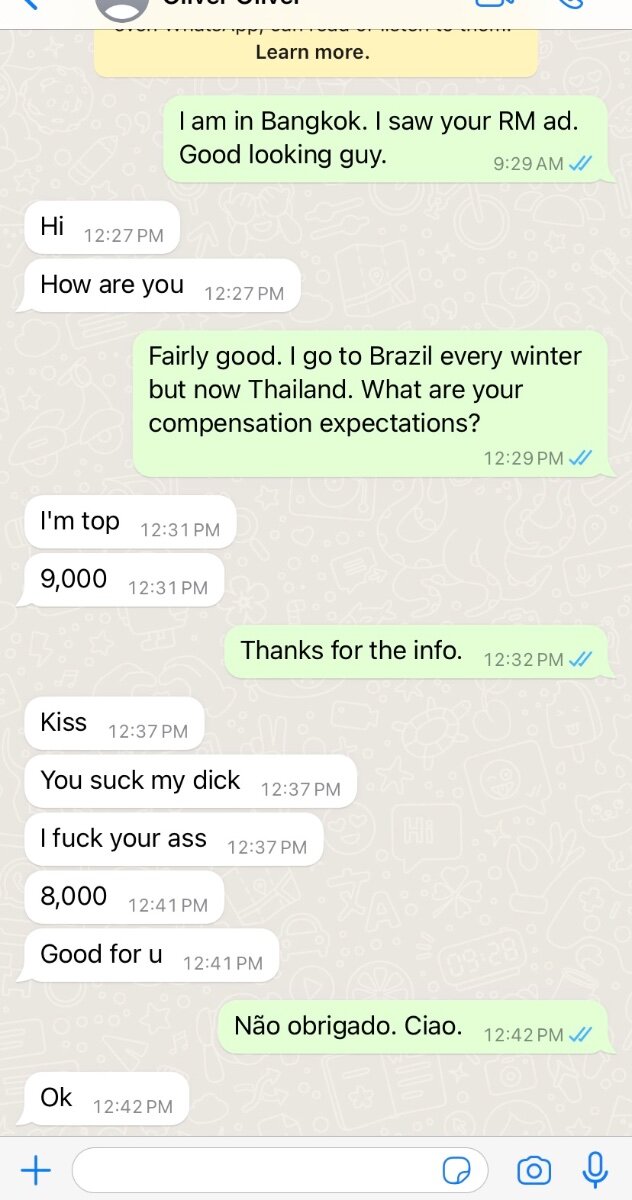Tap the "9,000" message bubble
This screenshot has height=1200, width=632.
click(124, 580)
